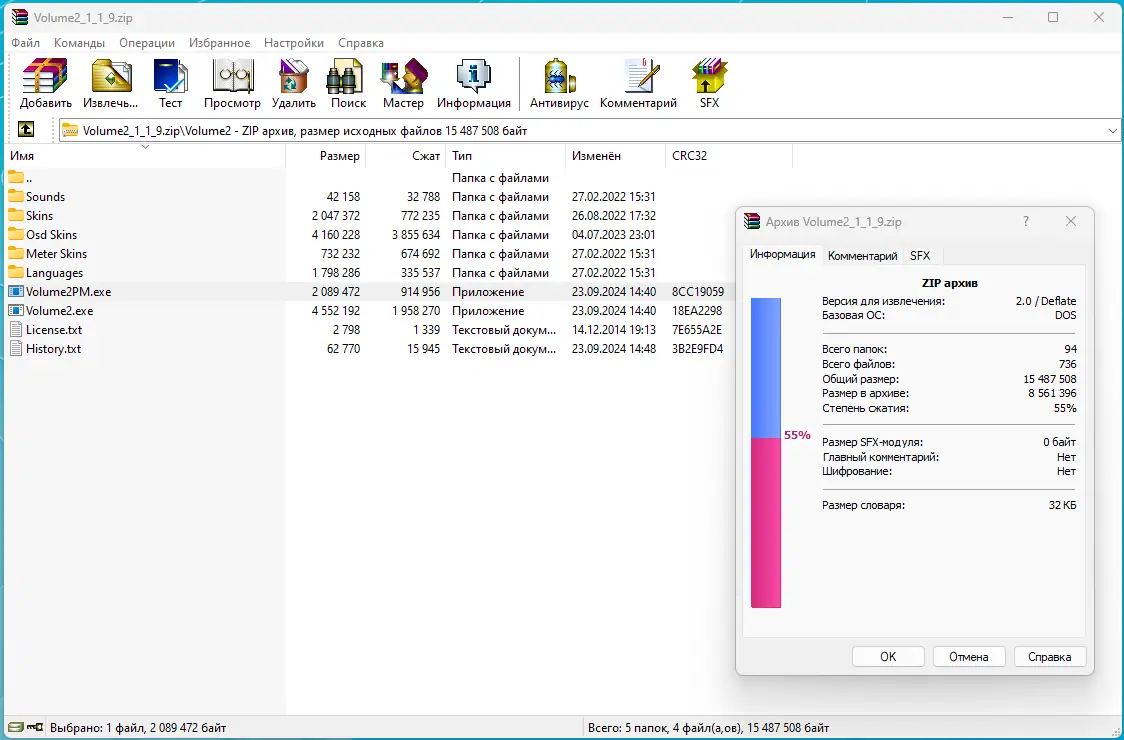Click the OK button in dialog
Viewport: 1124px width, 740px height.
click(x=887, y=656)
